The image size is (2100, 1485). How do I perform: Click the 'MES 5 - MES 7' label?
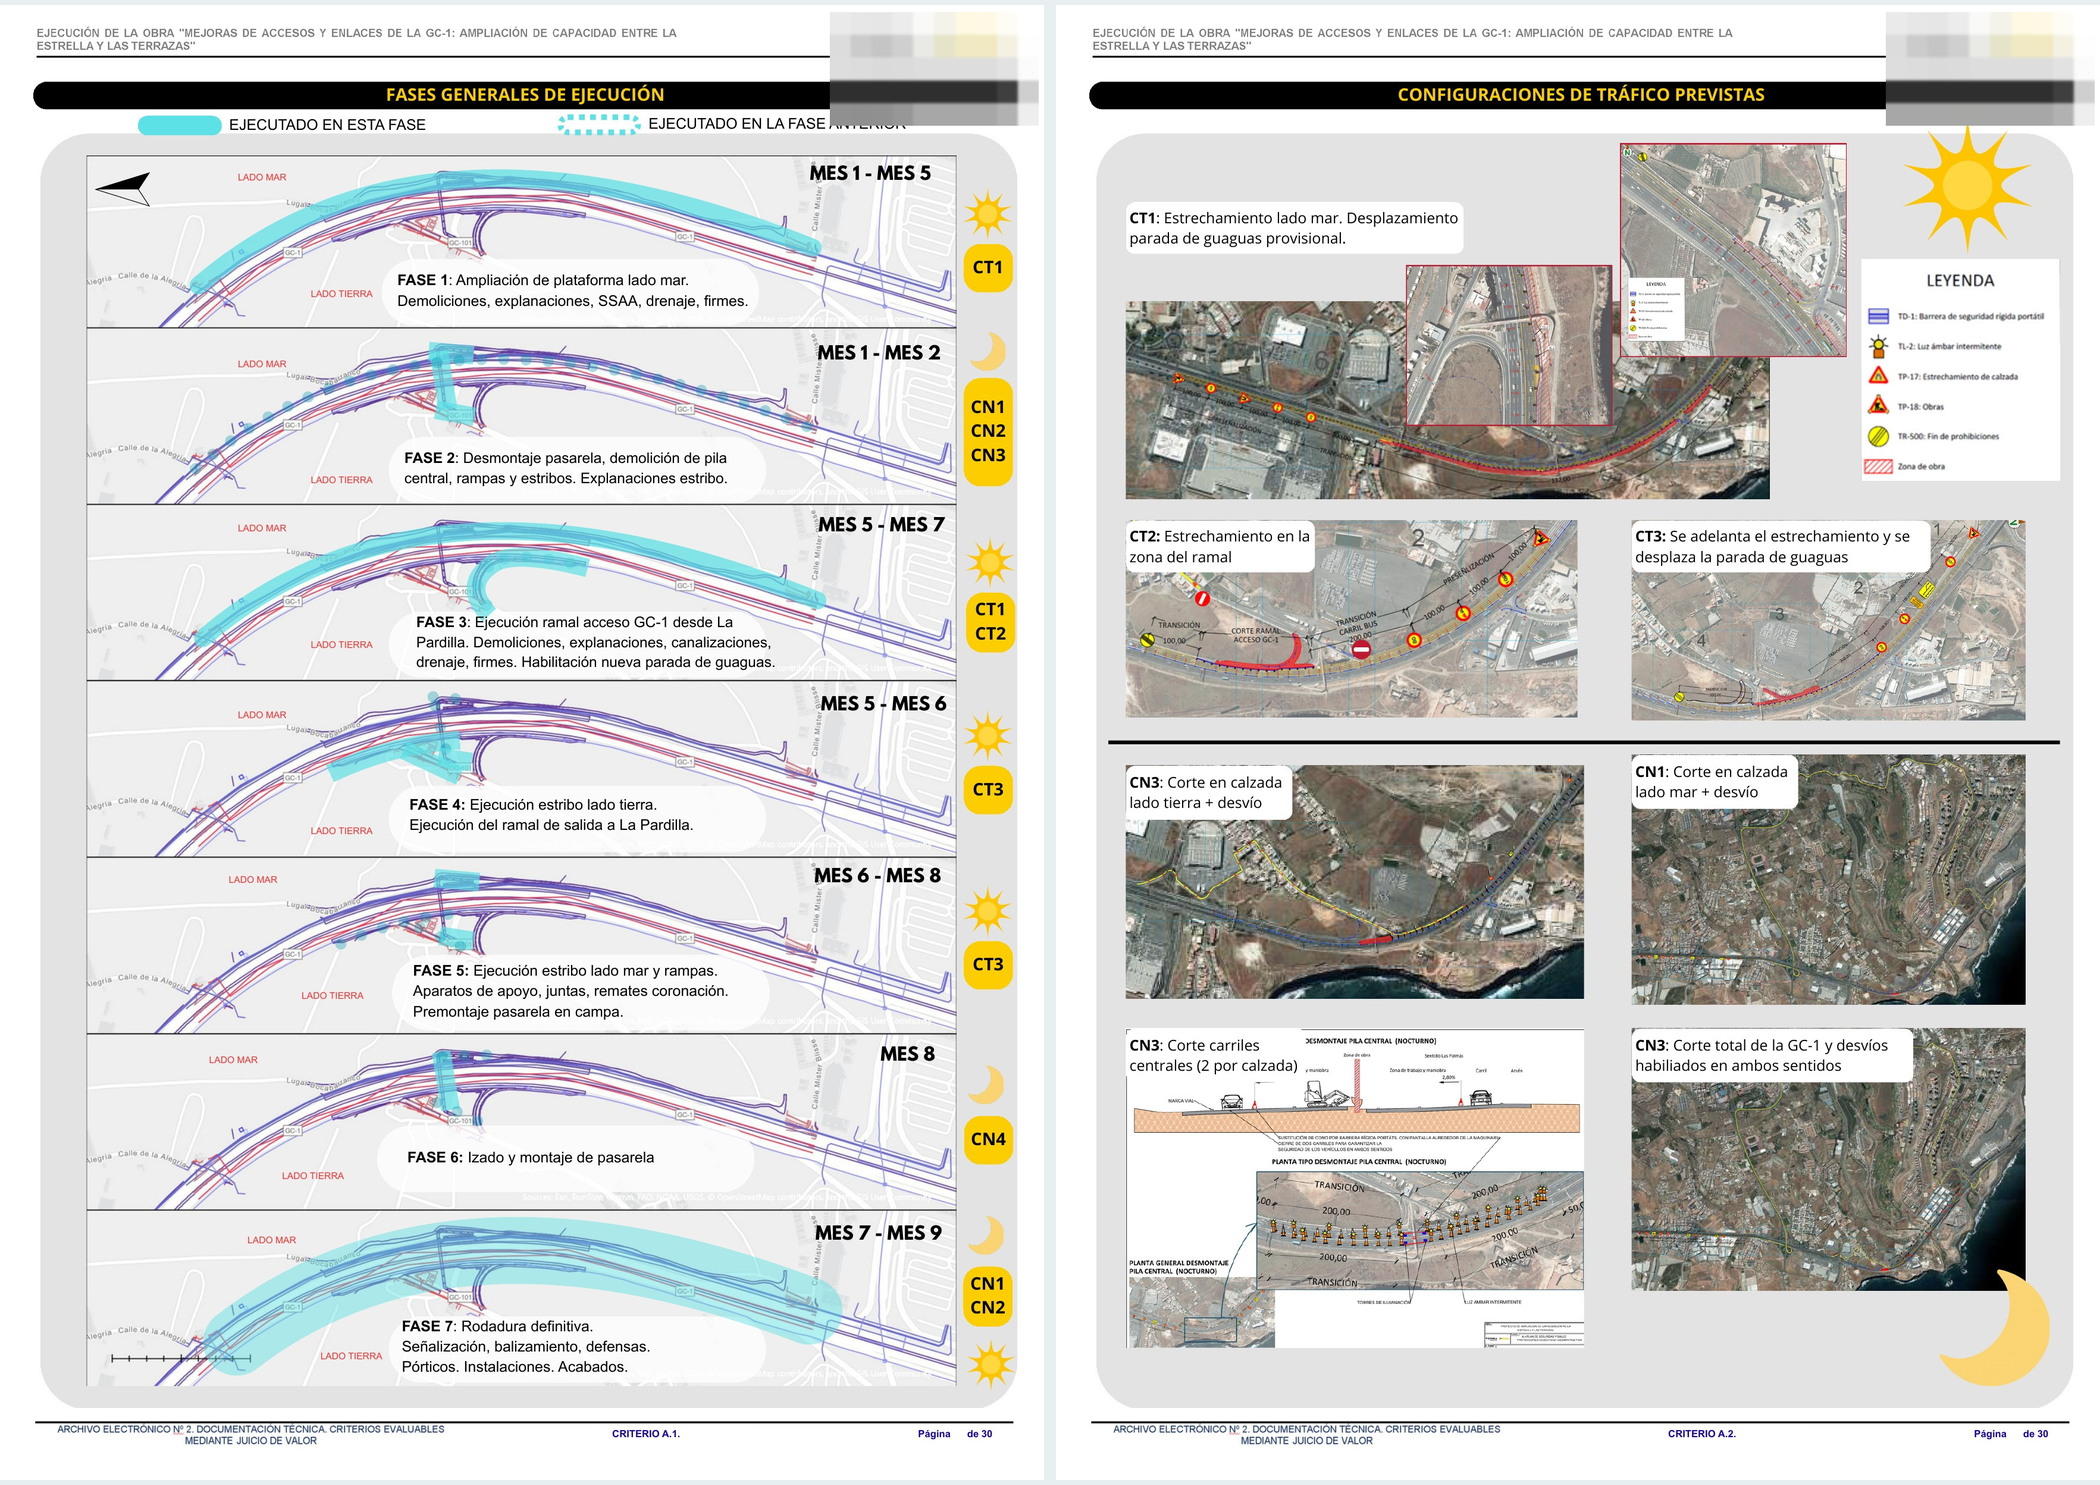[x=881, y=525]
